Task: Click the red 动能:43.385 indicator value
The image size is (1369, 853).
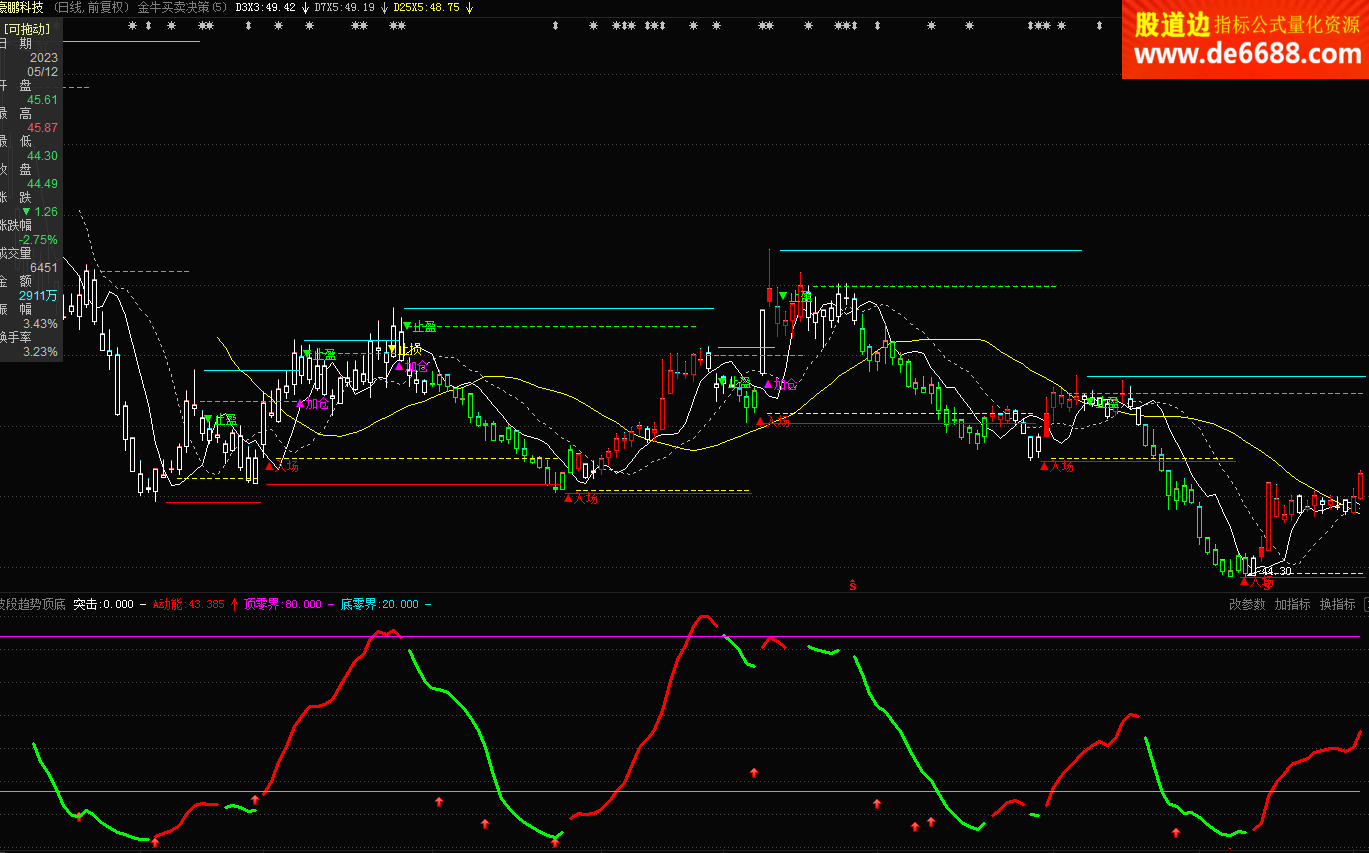Action: click(x=188, y=605)
